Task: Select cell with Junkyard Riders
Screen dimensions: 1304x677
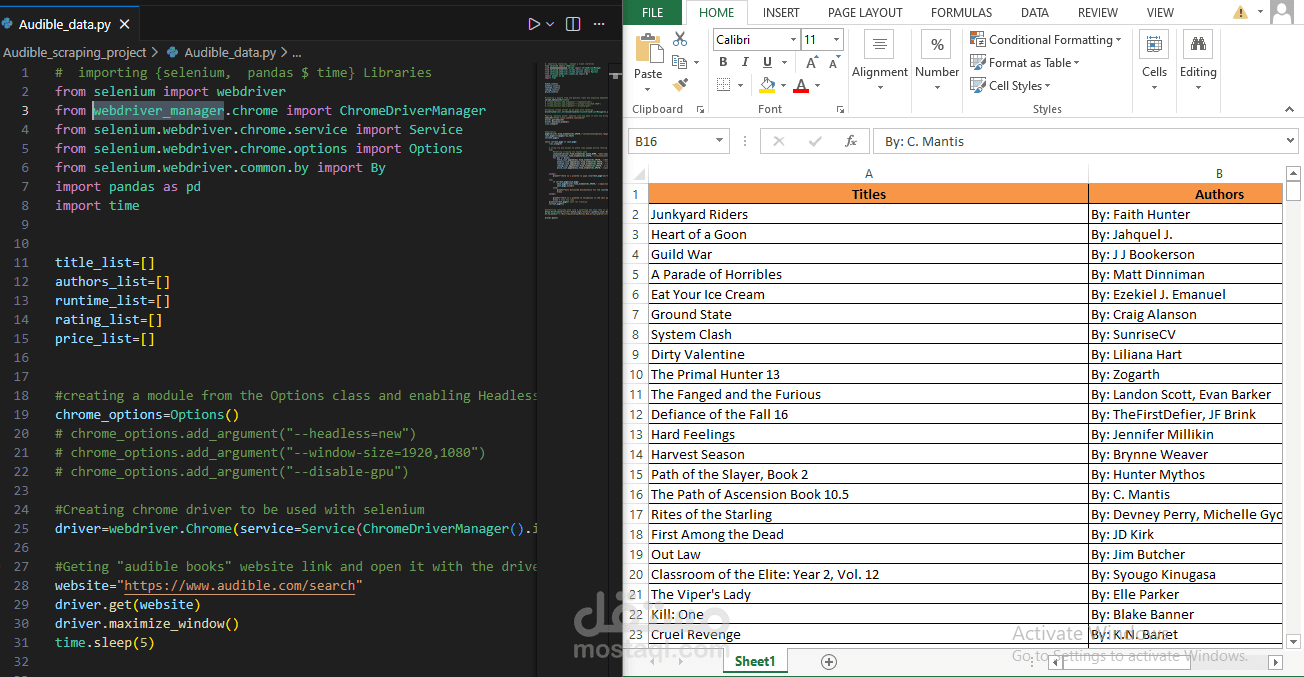Action: click(x=868, y=214)
